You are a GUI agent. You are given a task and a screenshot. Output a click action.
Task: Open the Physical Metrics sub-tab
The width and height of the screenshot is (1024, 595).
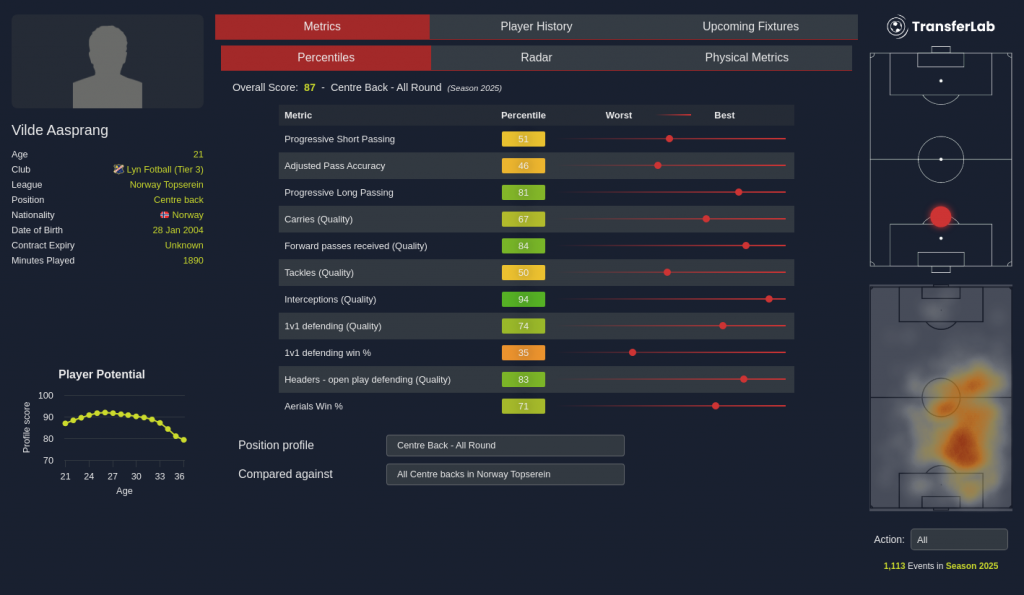point(746,58)
